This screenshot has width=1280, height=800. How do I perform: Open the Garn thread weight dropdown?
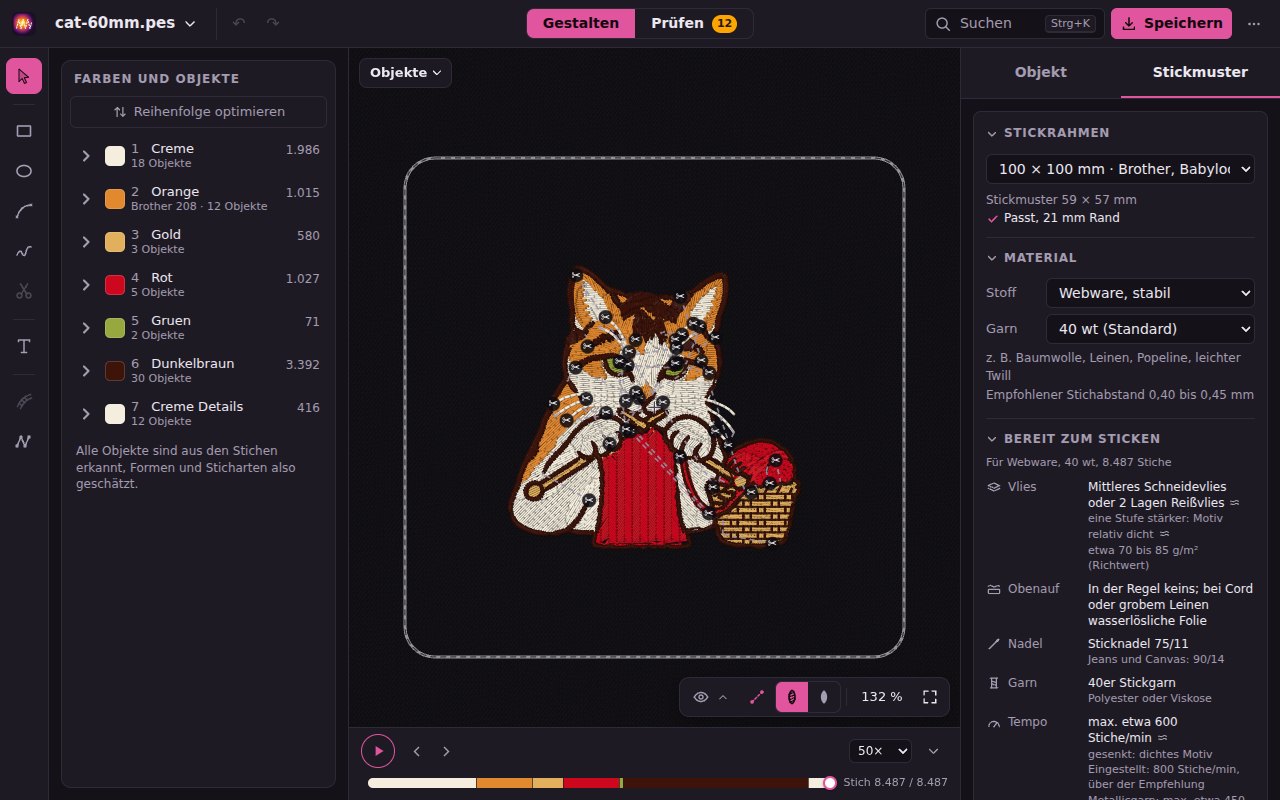tap(1150, 329)
